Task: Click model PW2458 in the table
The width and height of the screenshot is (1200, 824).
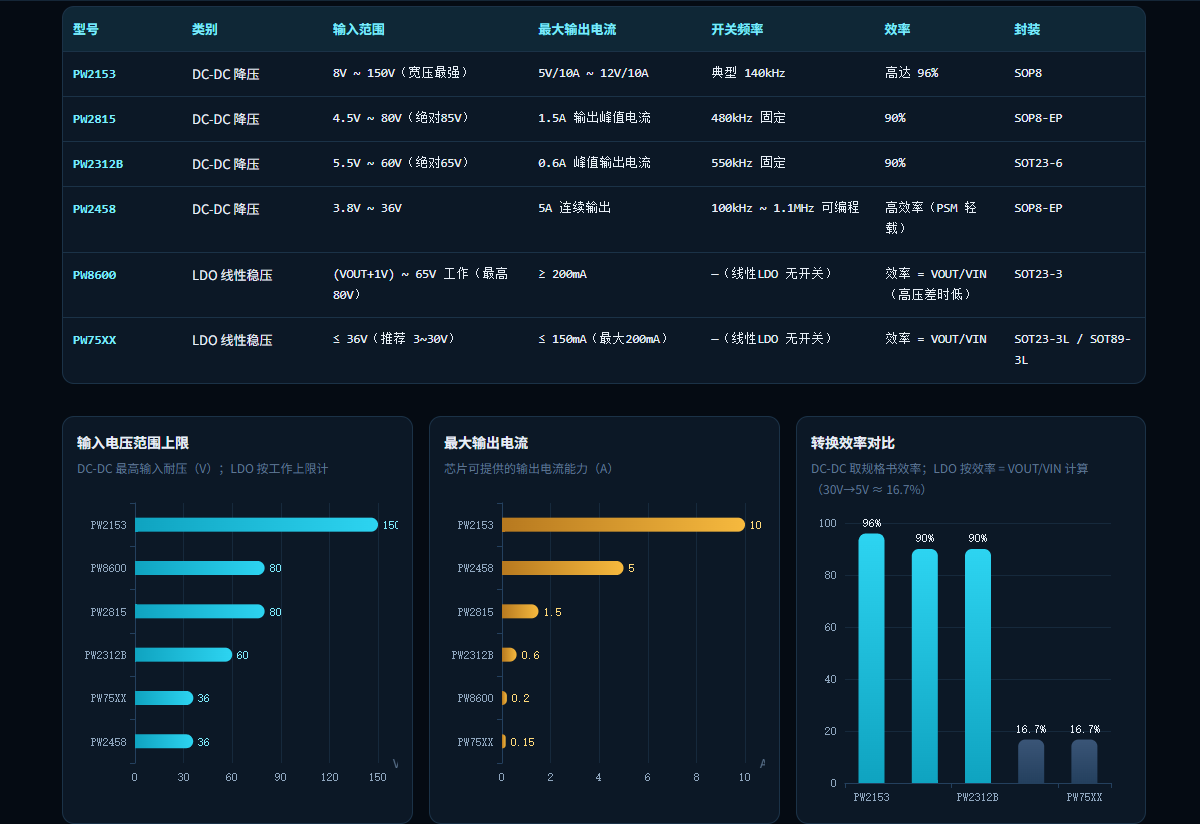Action: click(x=95, y=209)
